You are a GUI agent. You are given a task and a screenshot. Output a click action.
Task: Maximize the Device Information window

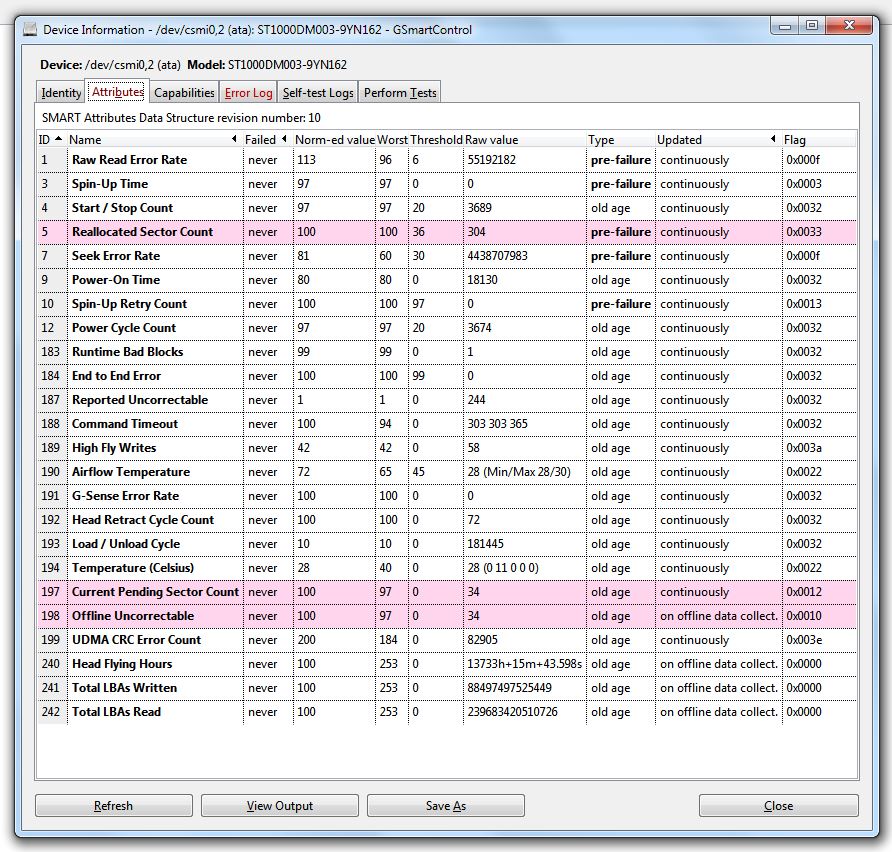(811, 26)
